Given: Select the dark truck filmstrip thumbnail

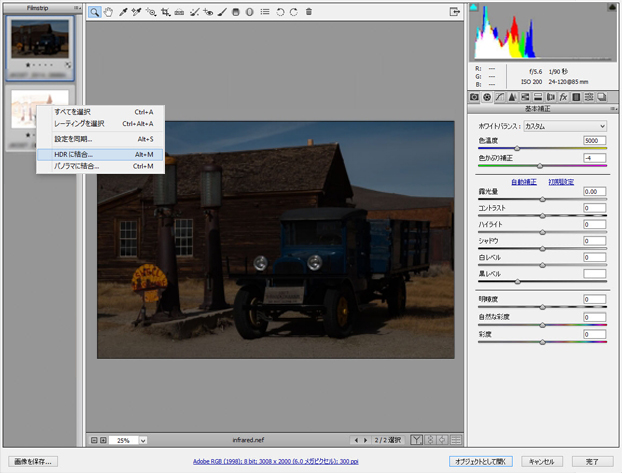Looking at the screenshot, I should pyautogui.click(x=40, y=38).
